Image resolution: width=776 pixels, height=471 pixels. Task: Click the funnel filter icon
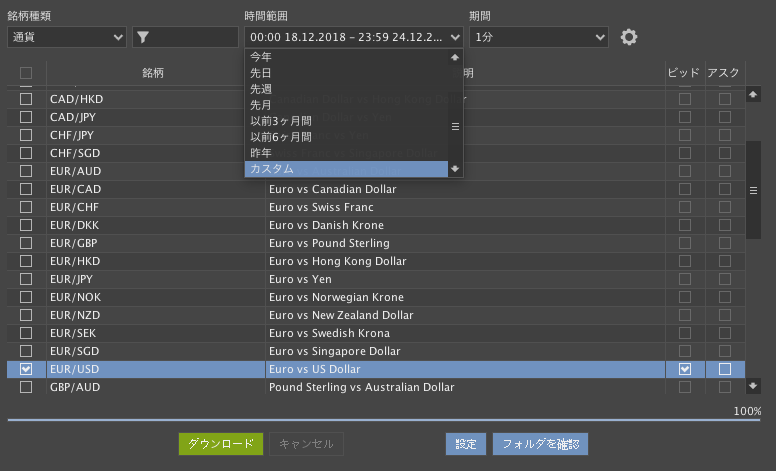coord(143,37)
